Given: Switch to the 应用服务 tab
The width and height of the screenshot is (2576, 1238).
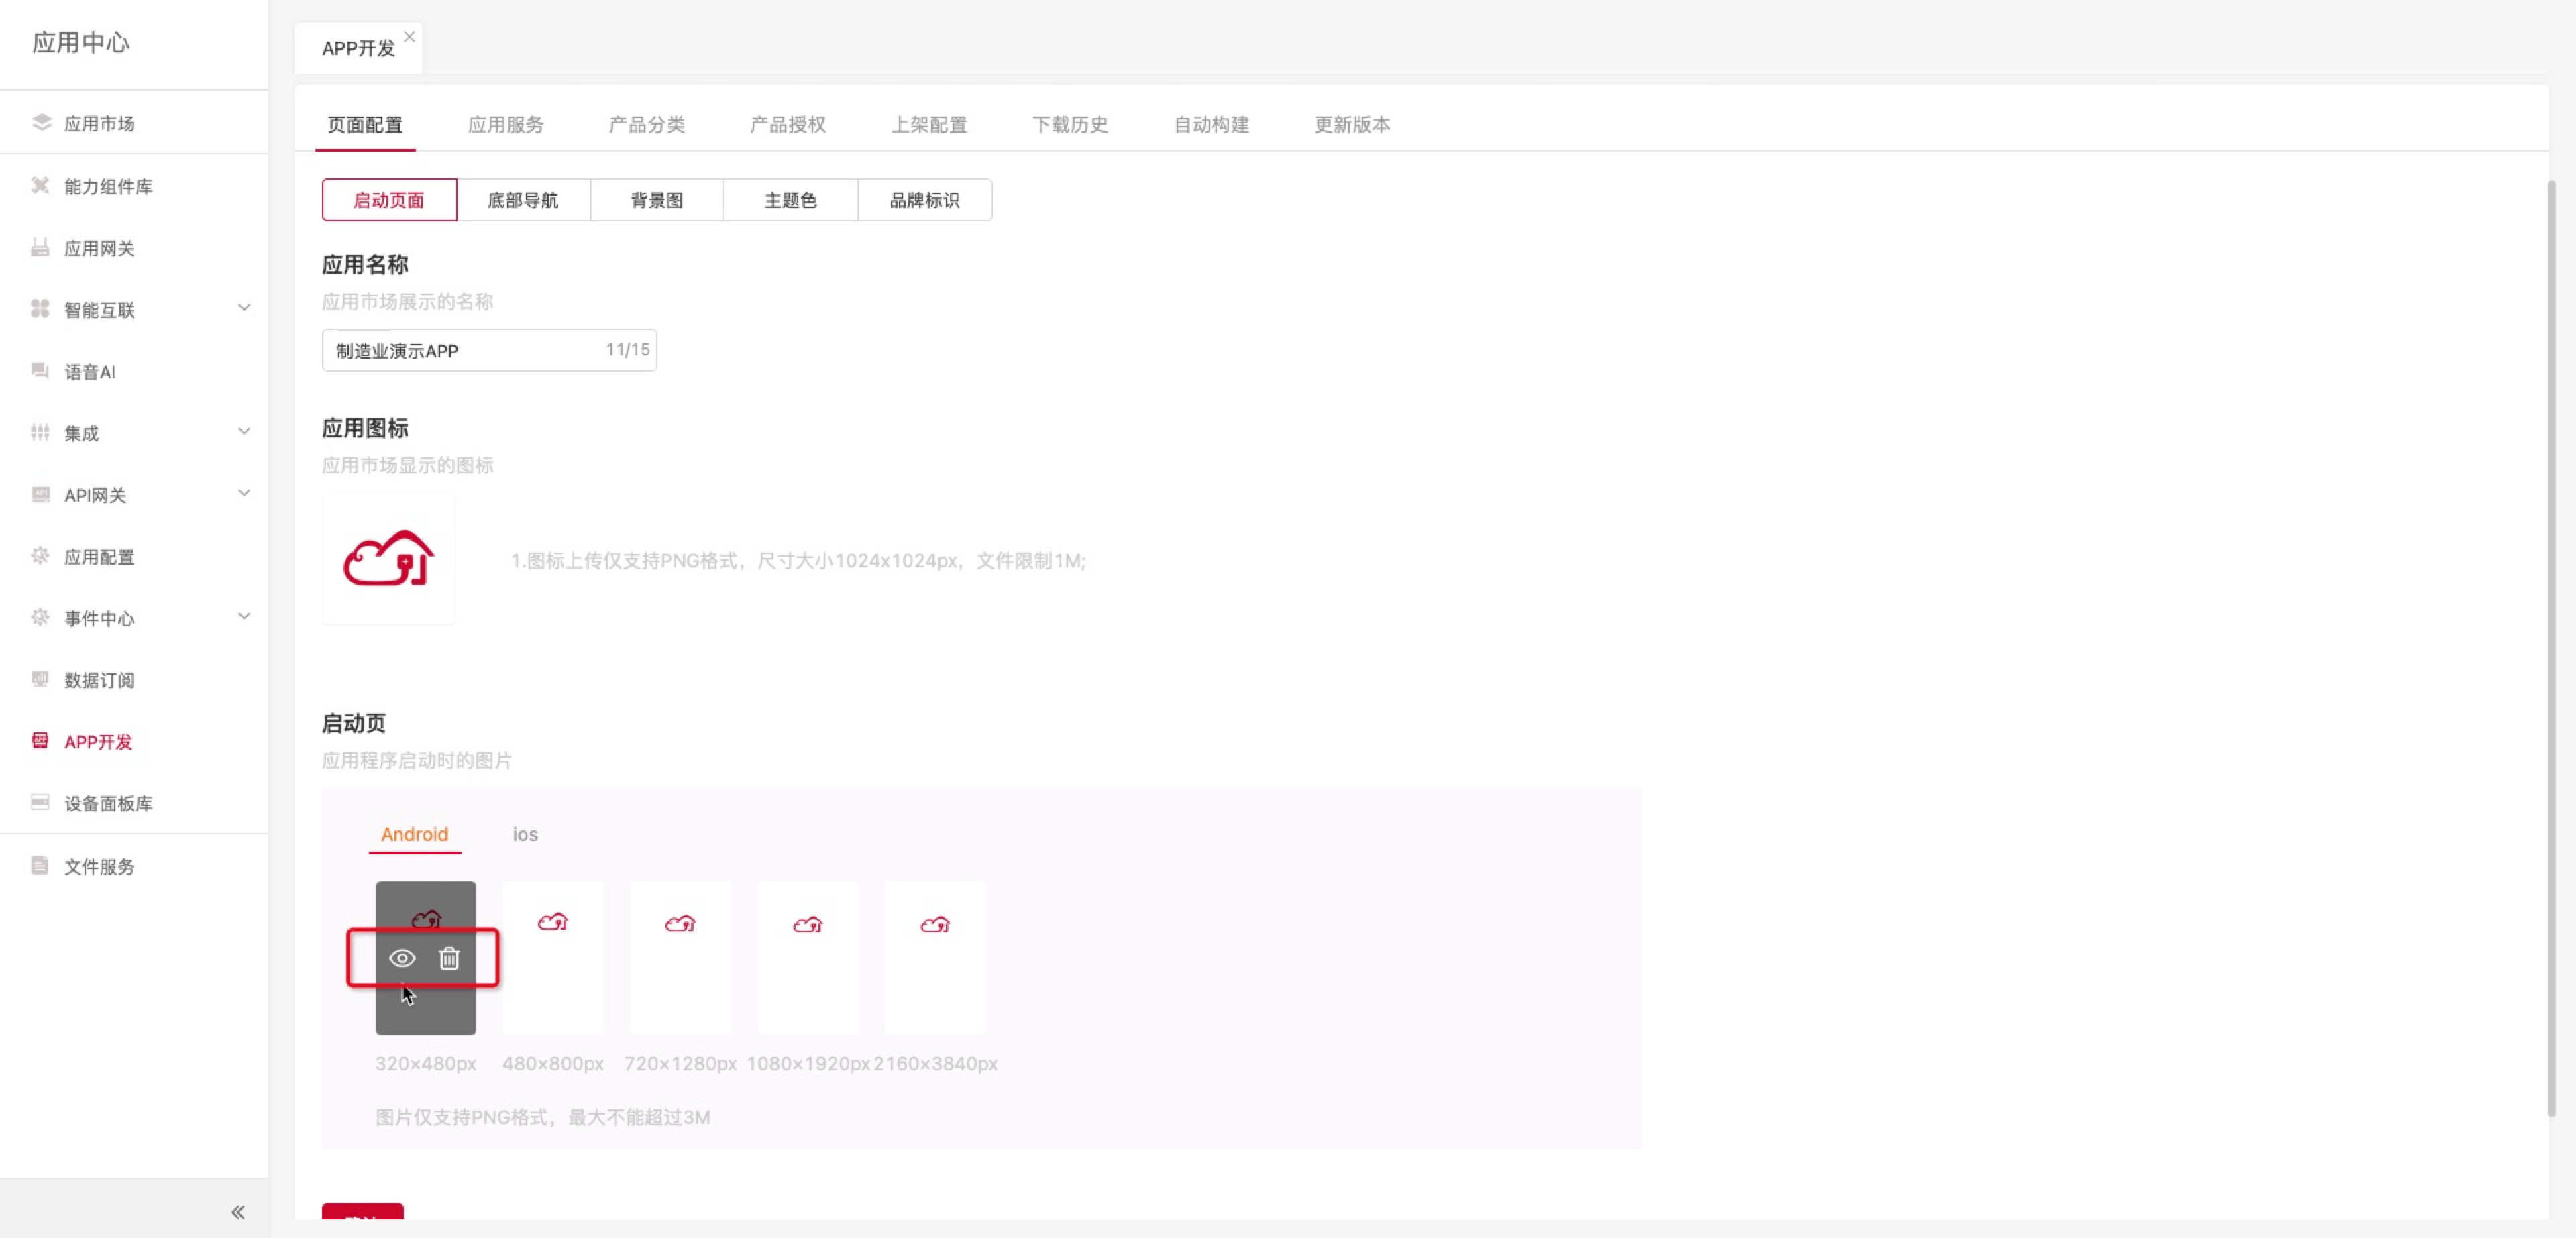Looking at the screenshot, I should tap(506, 125).
